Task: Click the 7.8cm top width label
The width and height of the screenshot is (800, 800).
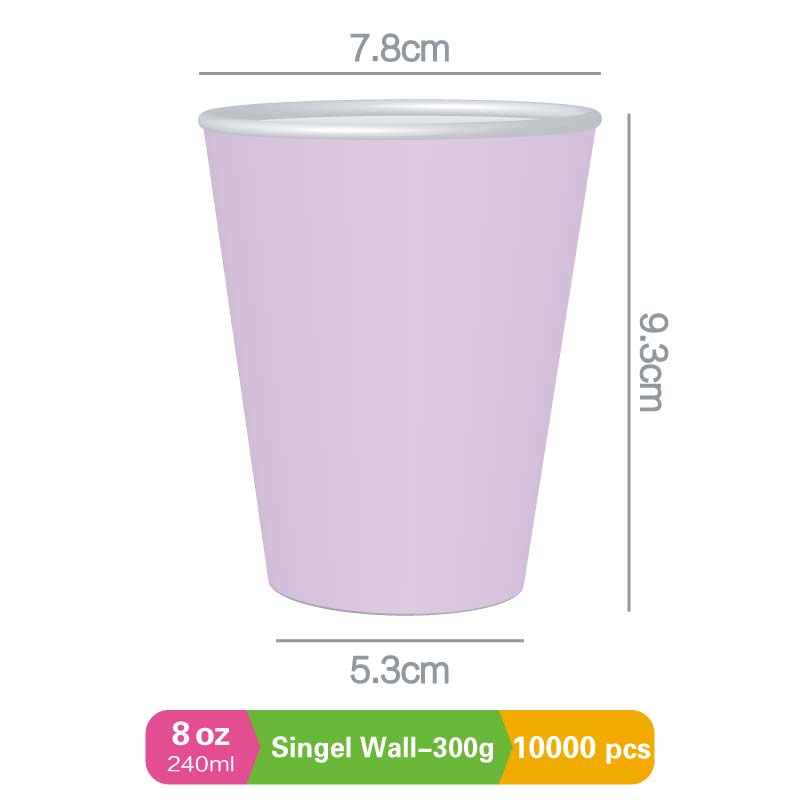Action: (399, 49)
